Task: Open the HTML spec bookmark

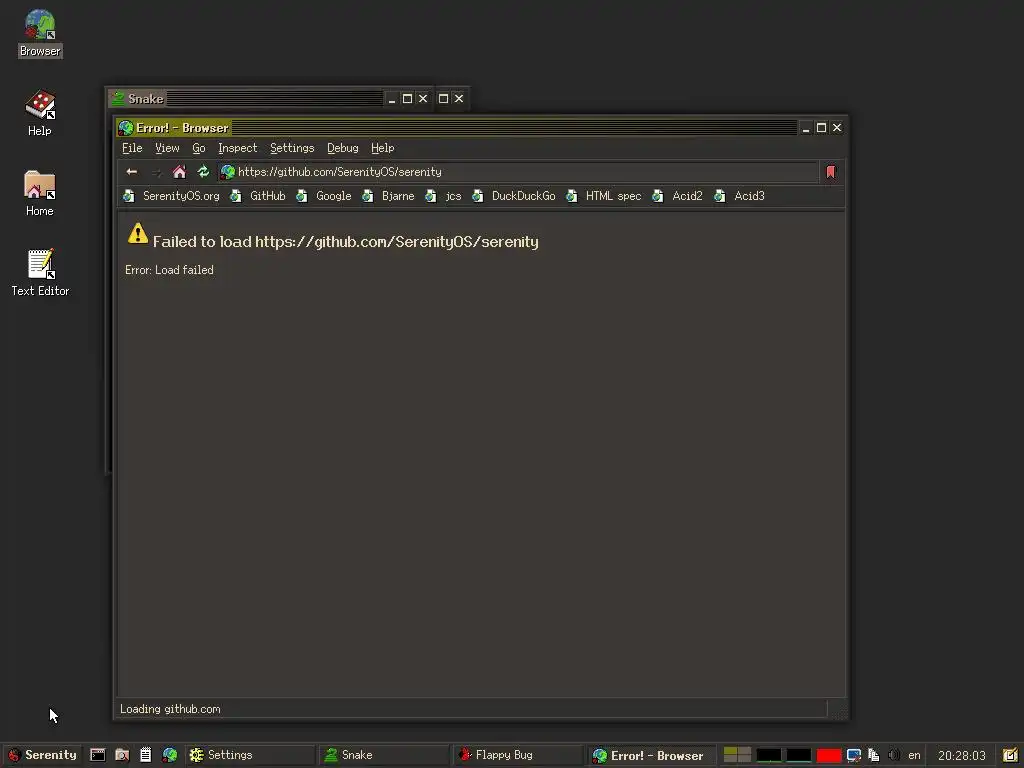Action: pos(603,196)
